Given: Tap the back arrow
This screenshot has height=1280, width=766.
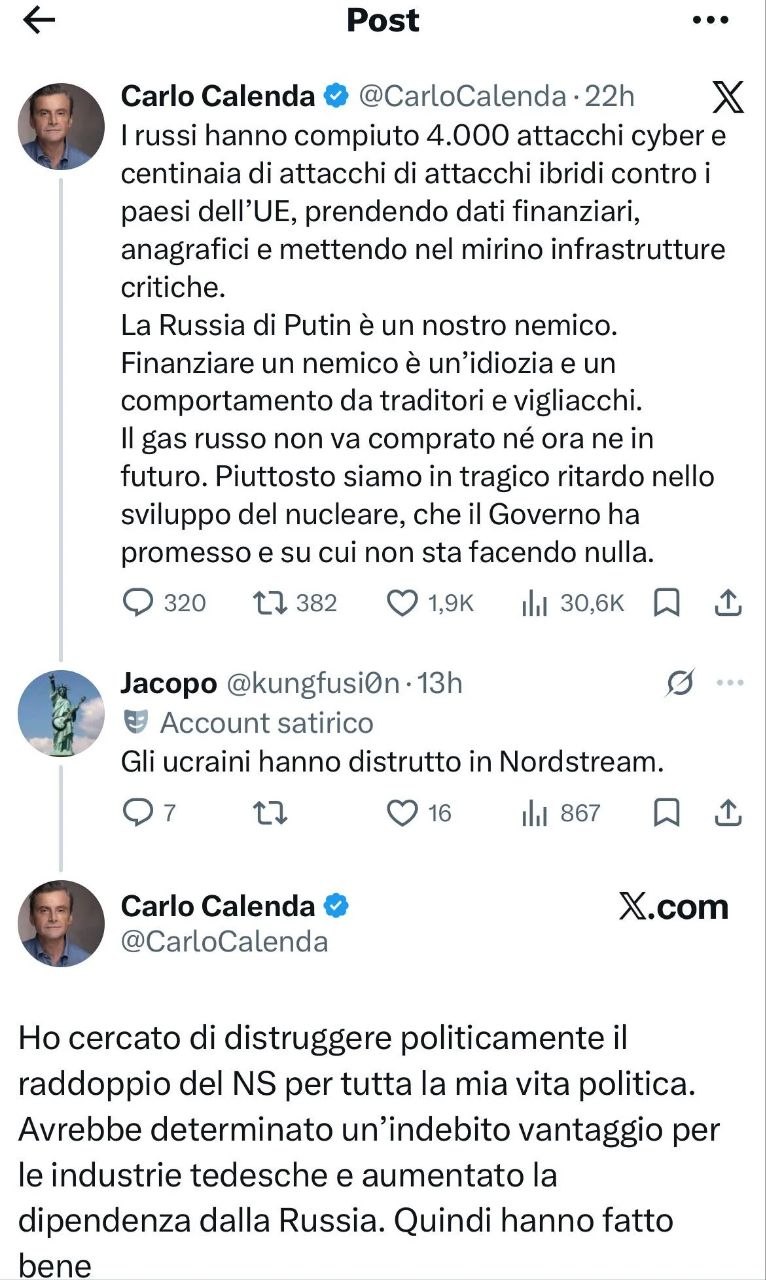Looking at the screenshot, I should point(38,21).
